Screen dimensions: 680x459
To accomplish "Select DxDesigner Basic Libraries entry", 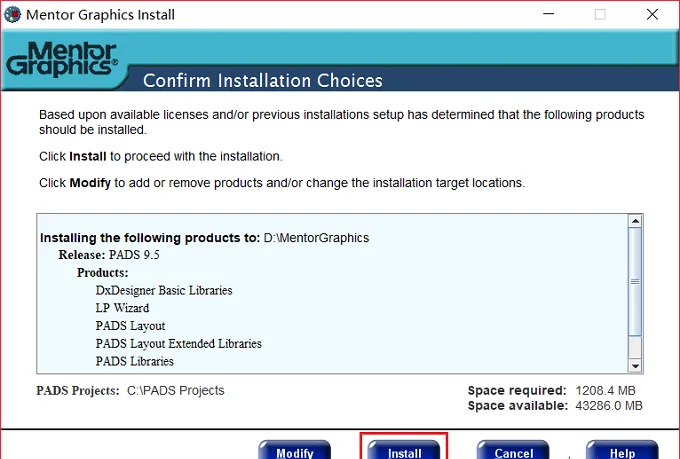I will tap(164, 290).
